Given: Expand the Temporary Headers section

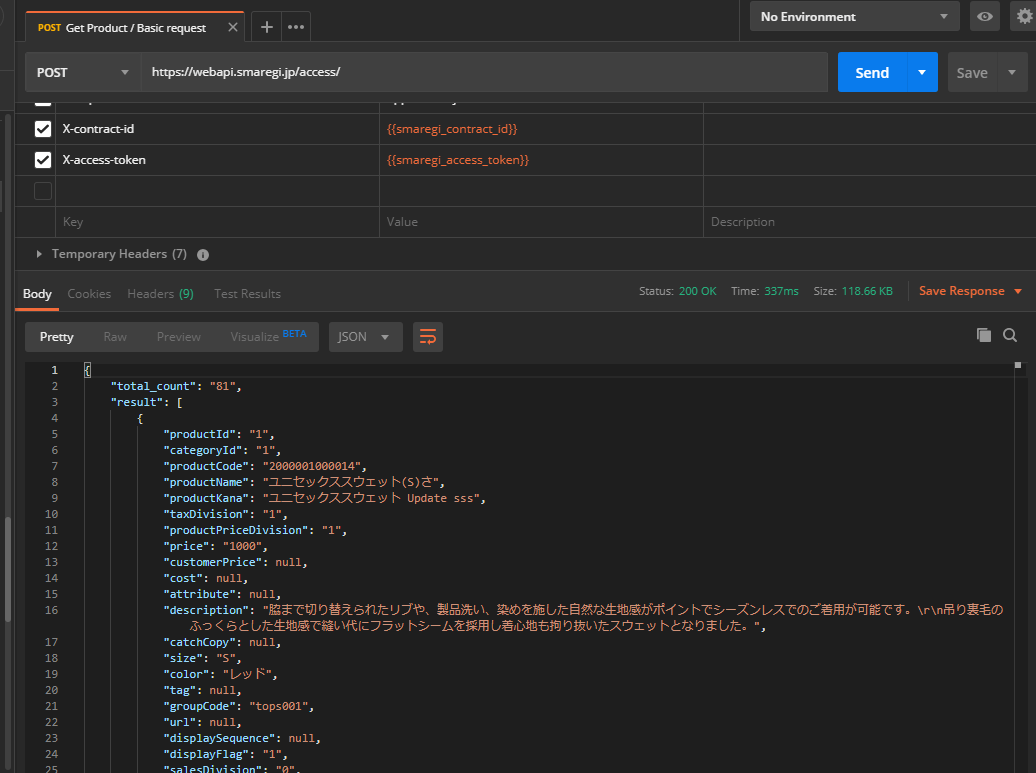Looking at the screenshot, I should click(39, 254).
